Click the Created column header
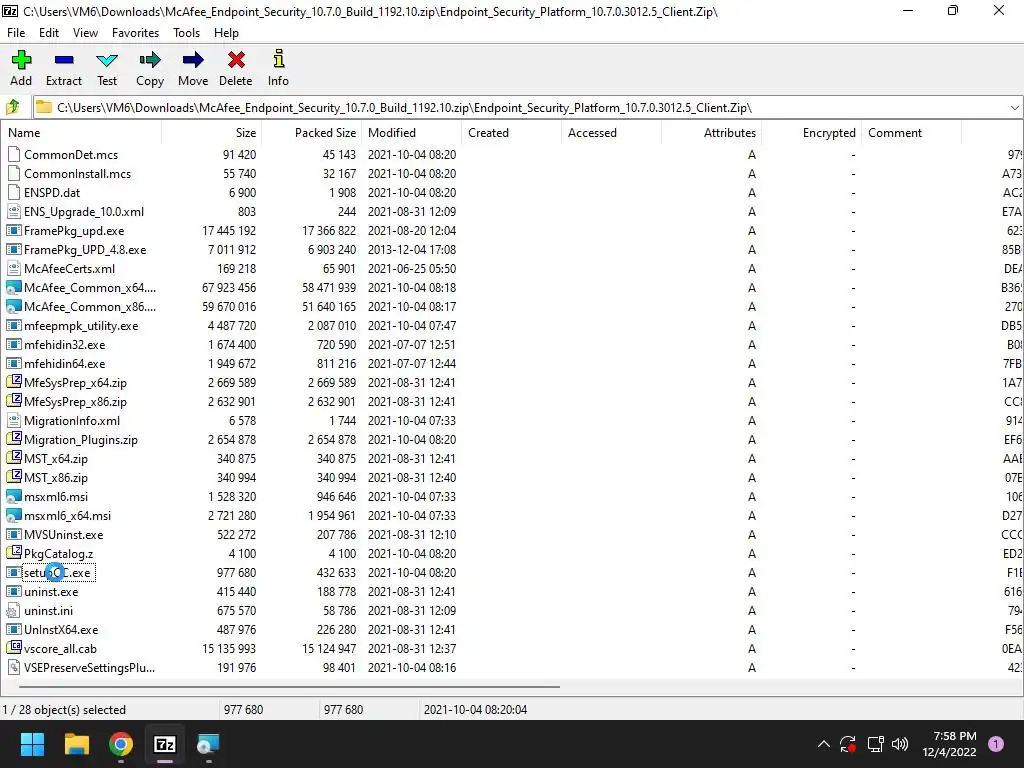Screen dimensions: 1024x768 click(x=511, y=133)
